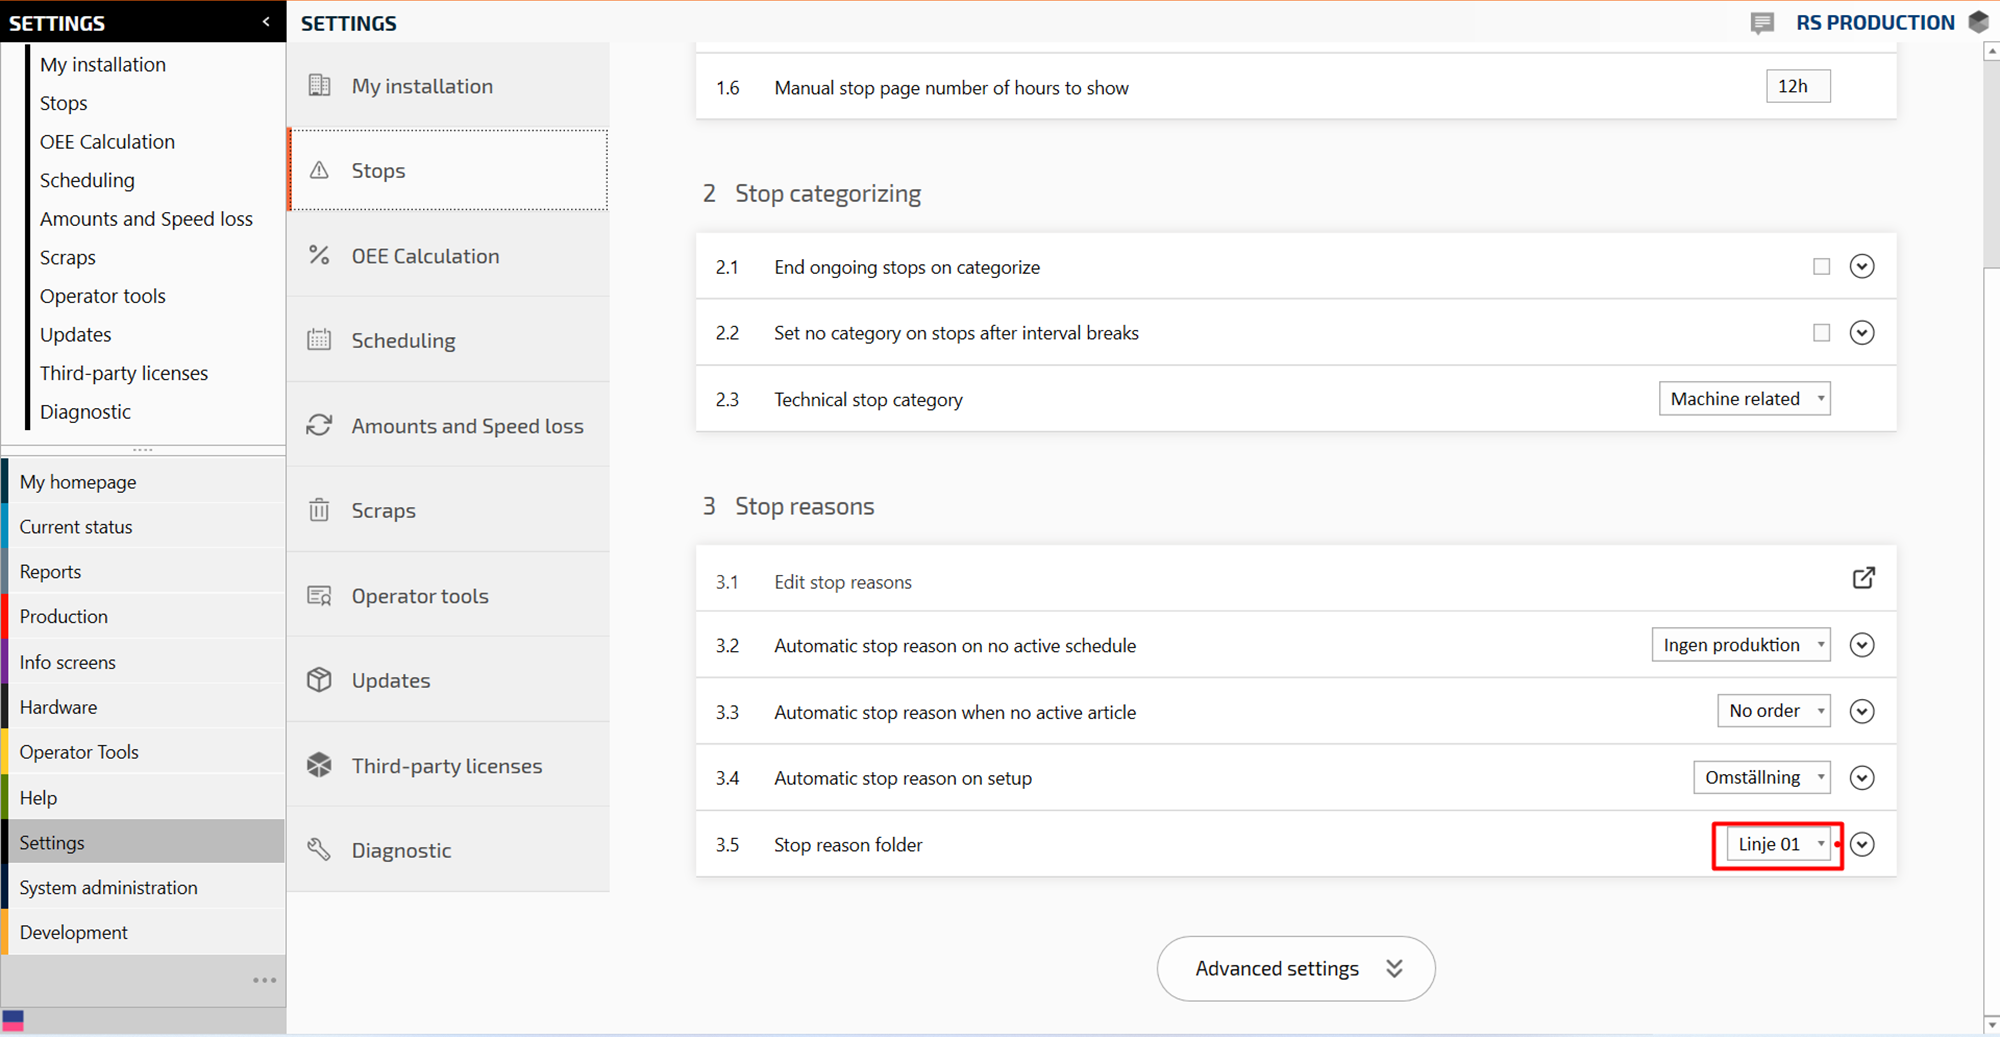The width and height of the screenshot is (2000, 1037).
Task: Open the Ingen produktion dropdown
Action: (x=1741, y=645)
